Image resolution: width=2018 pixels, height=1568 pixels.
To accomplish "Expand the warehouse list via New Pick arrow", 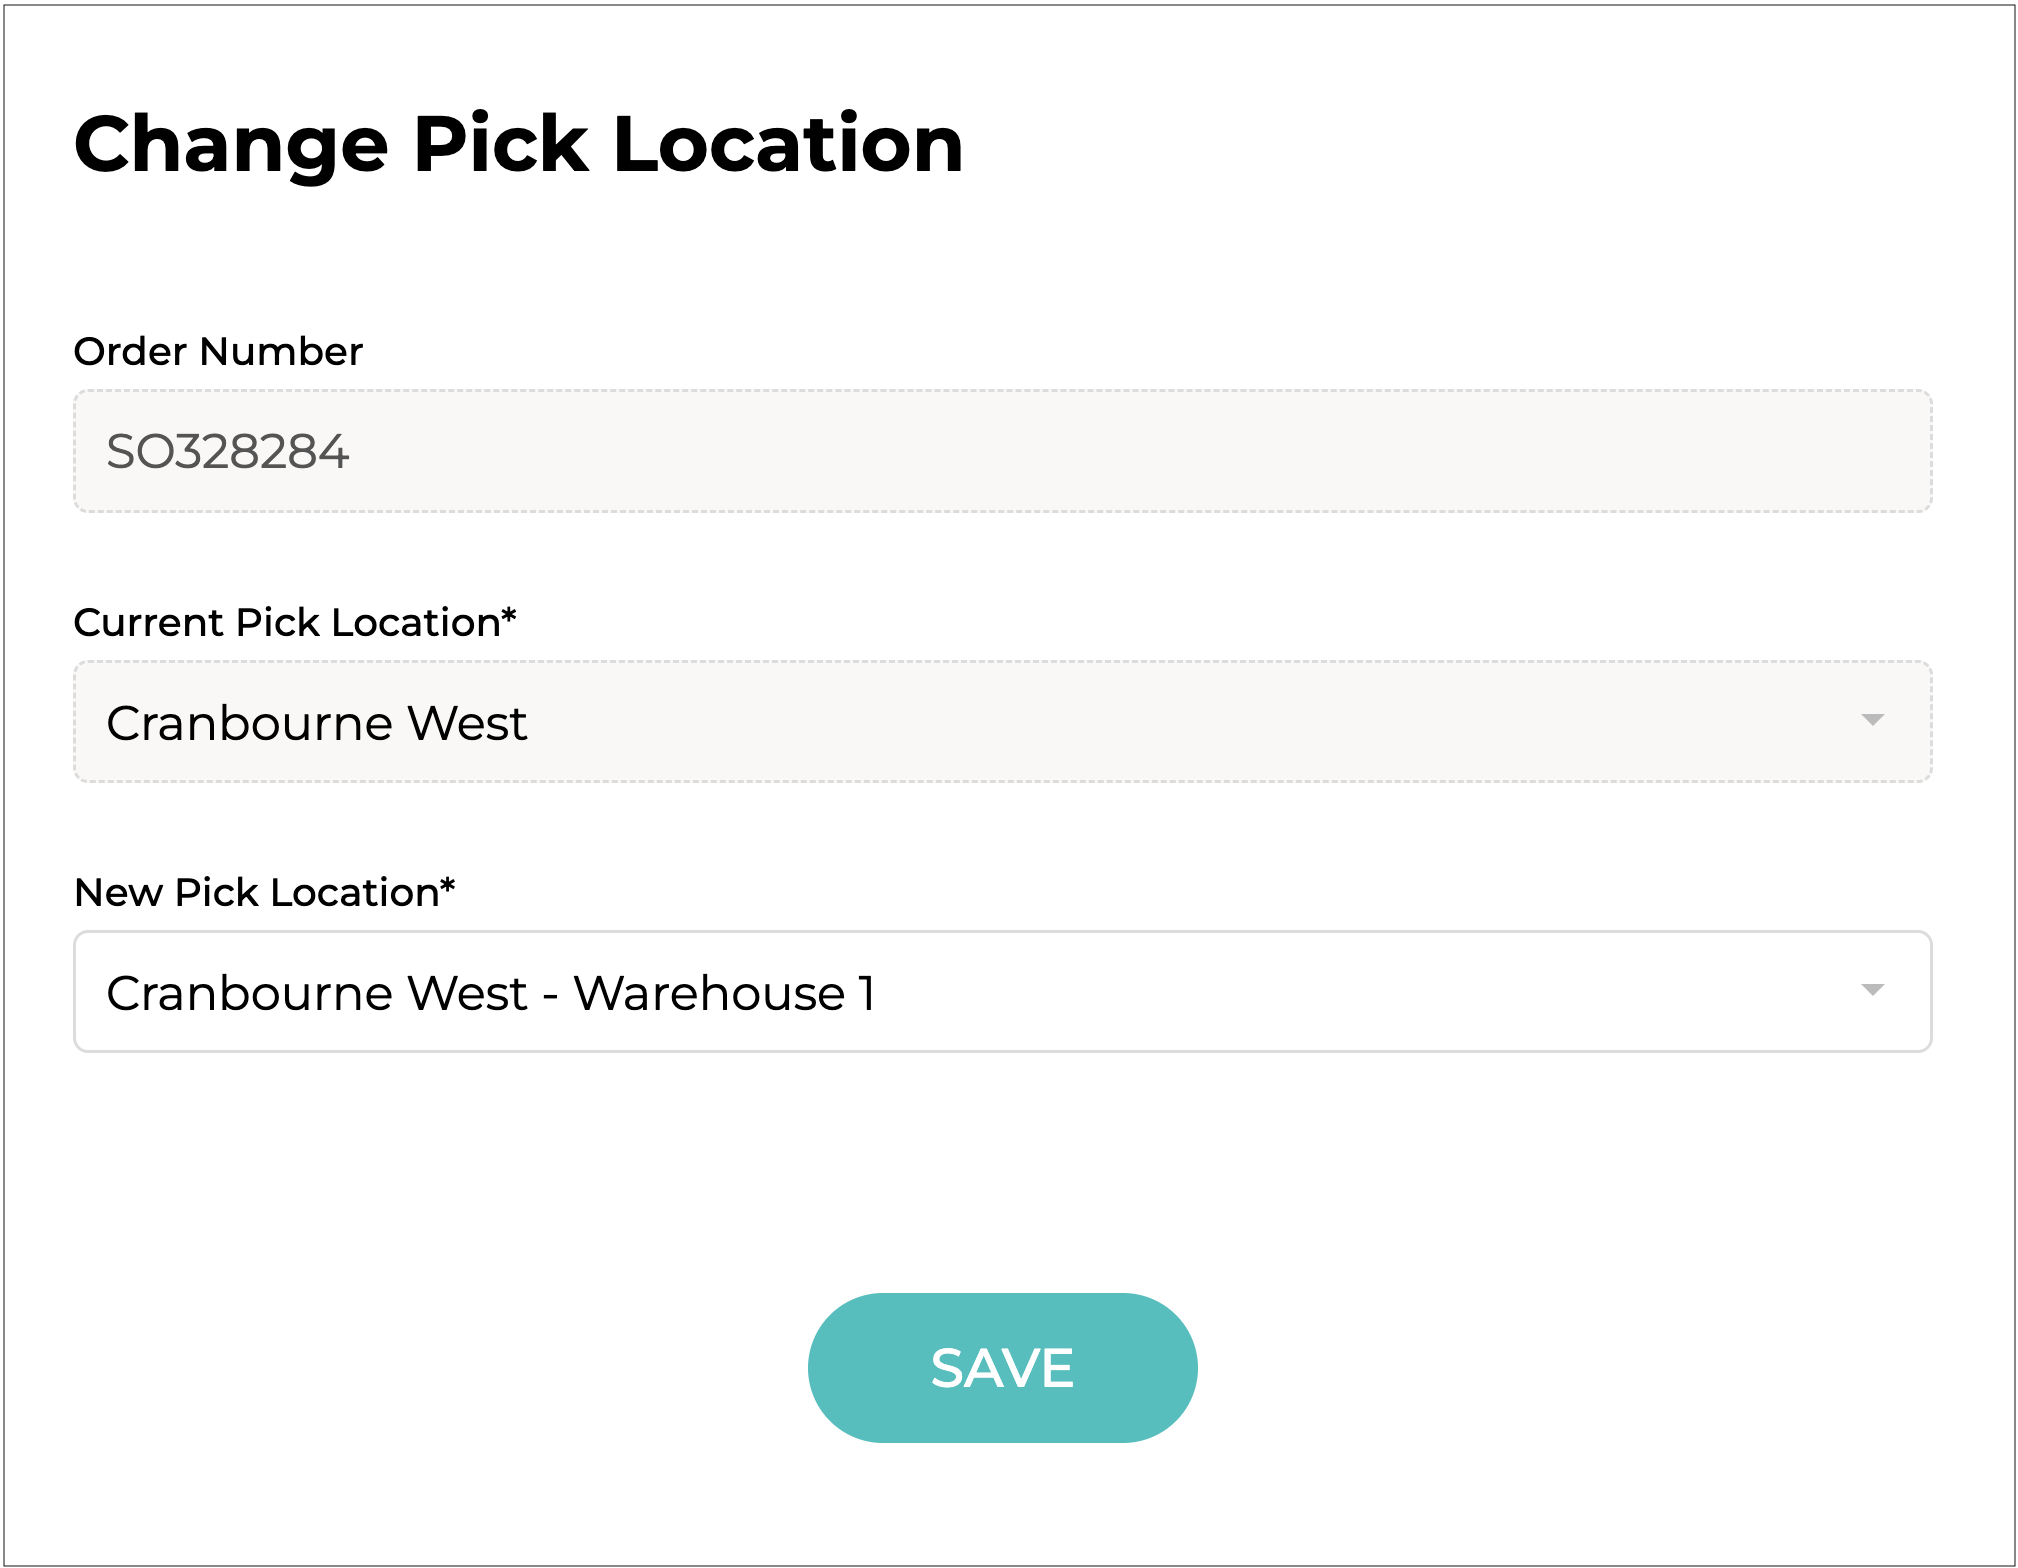I will pos(1872,990).
